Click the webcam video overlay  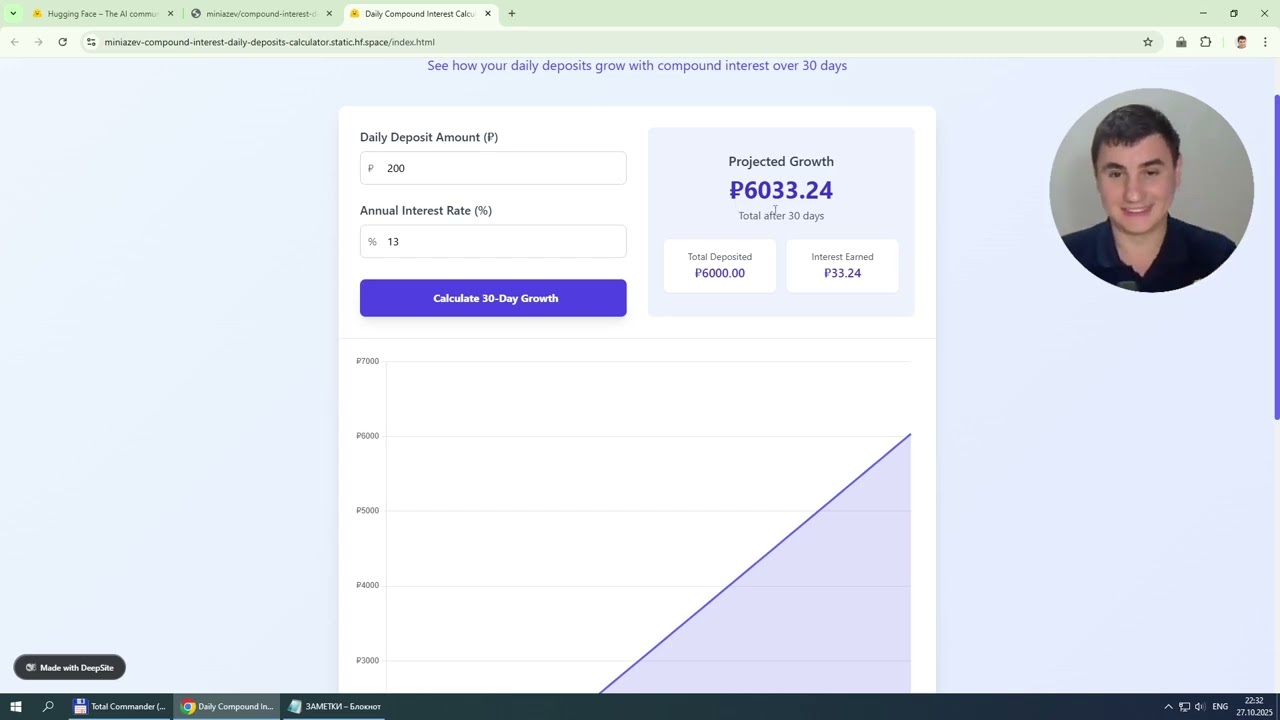tap(1151, 190)
